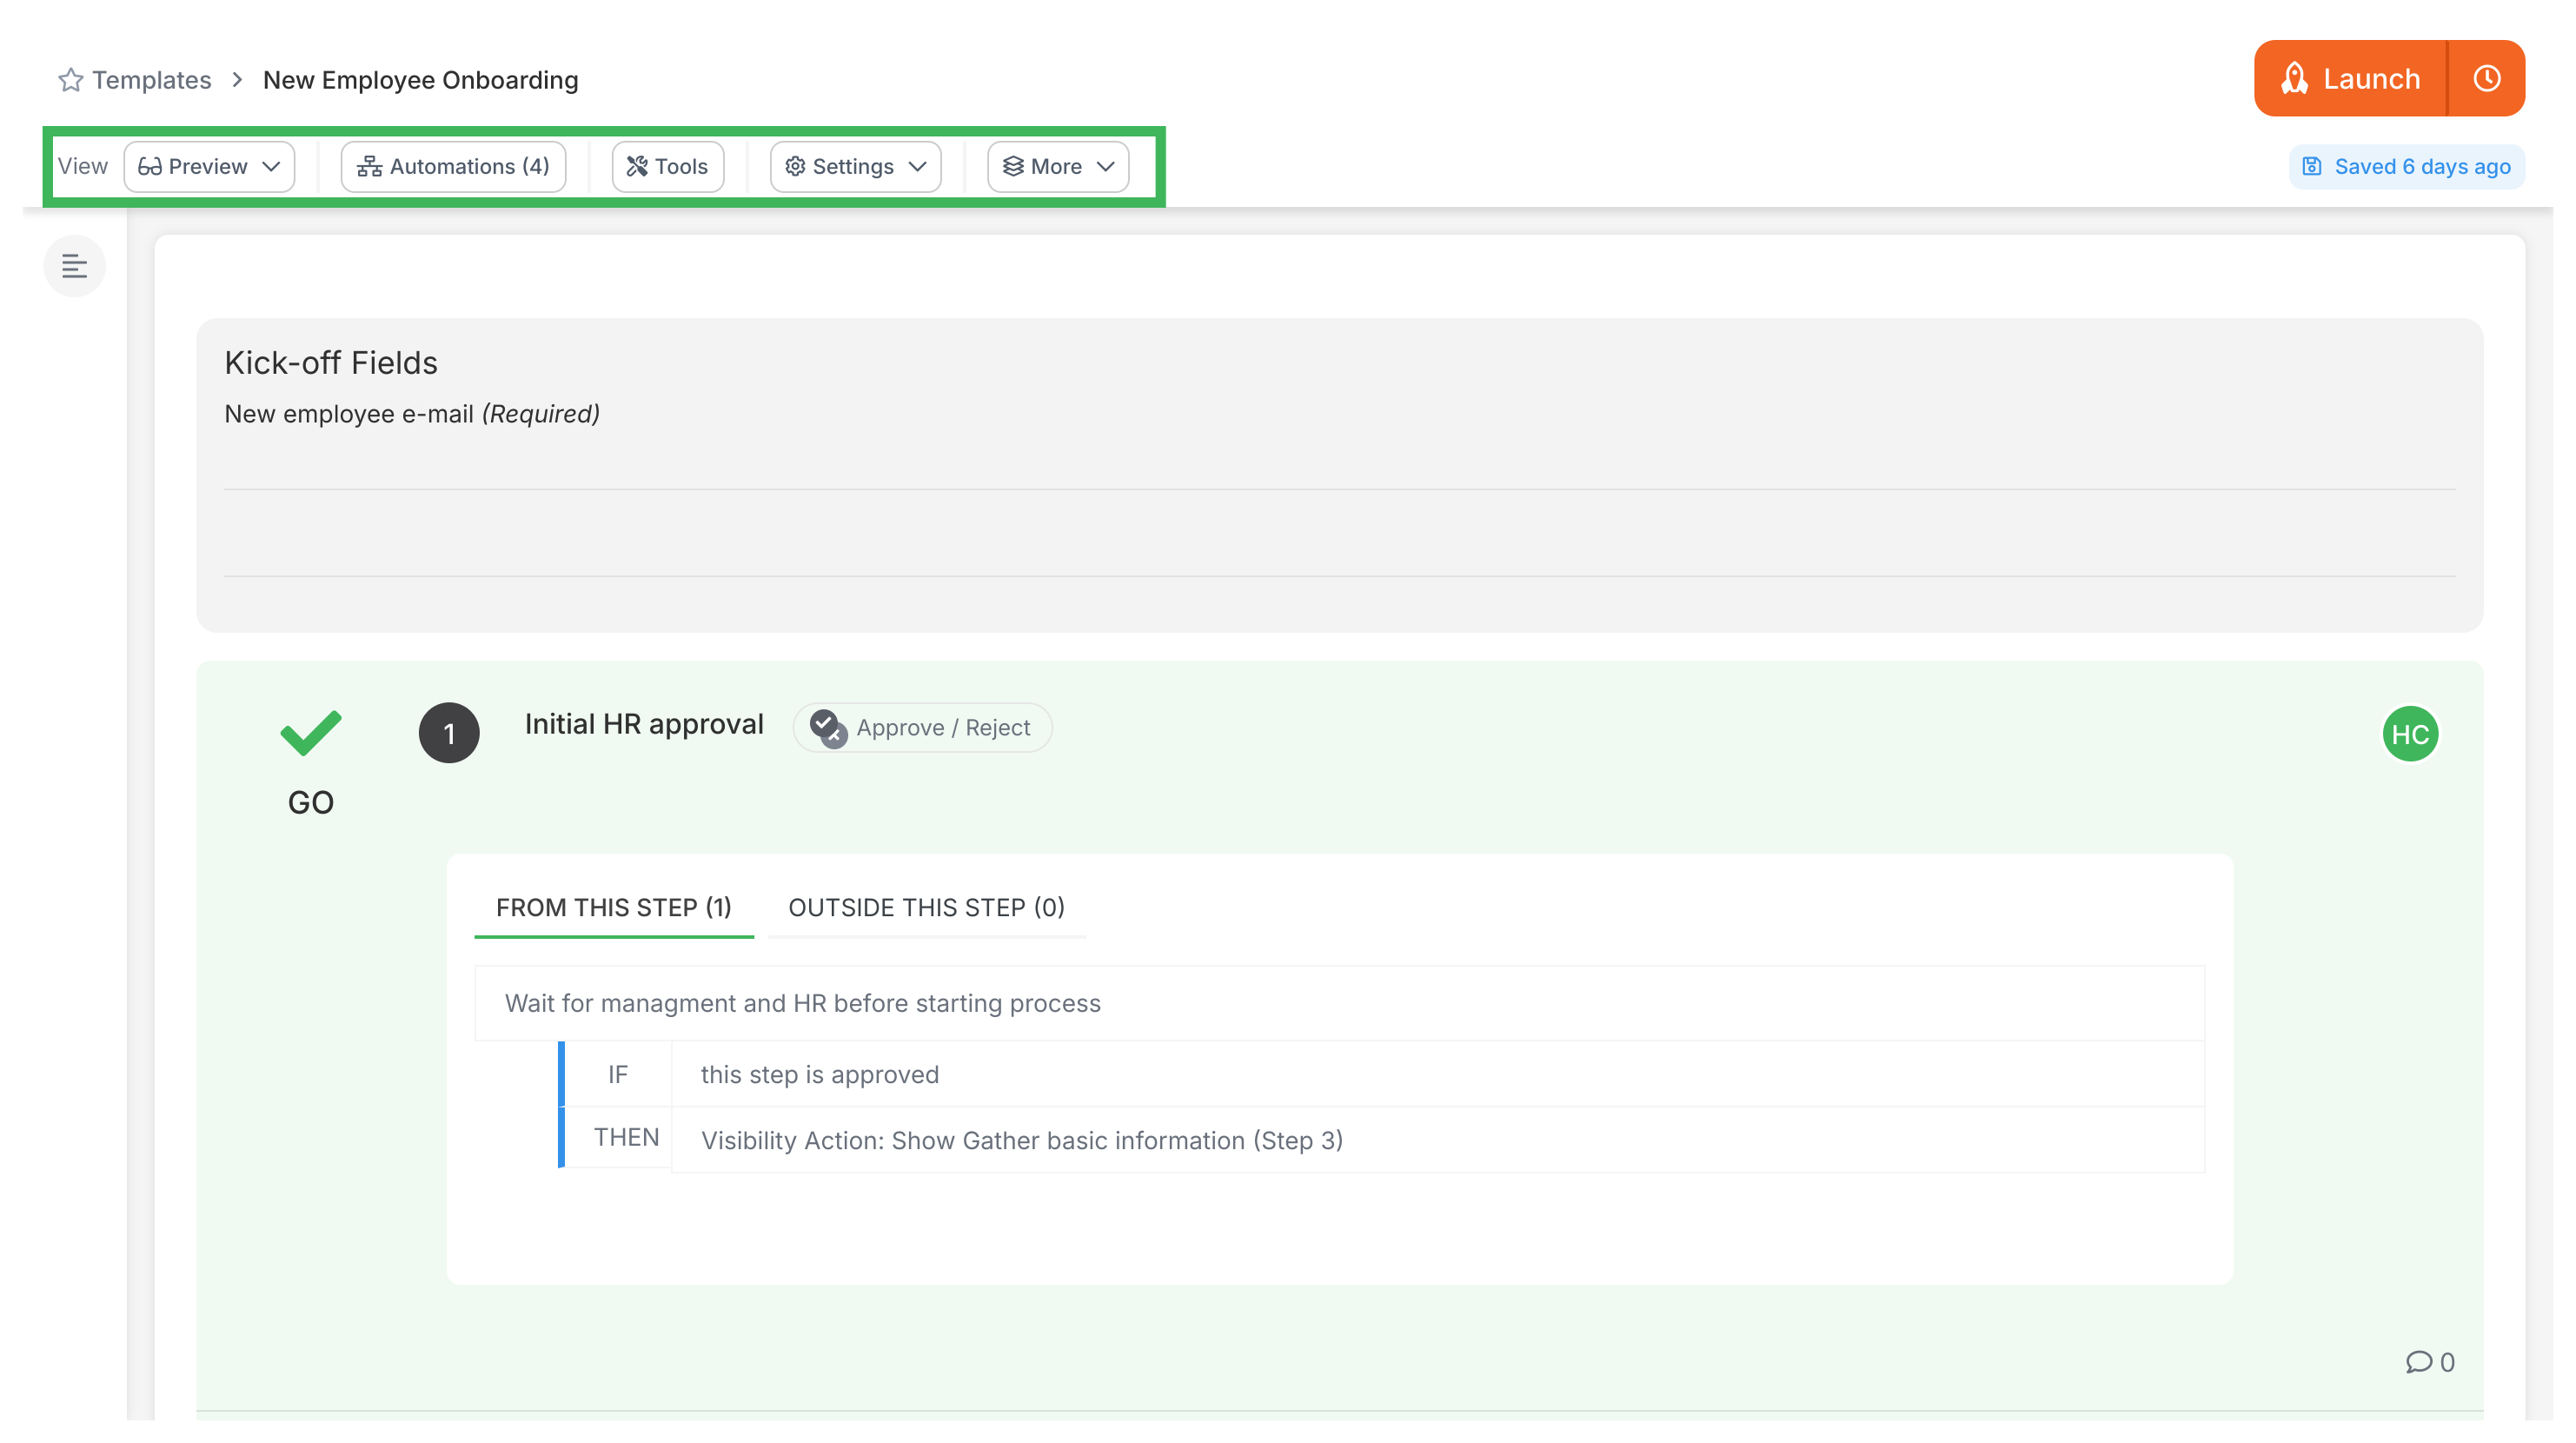
Task: Star the New Employee Onboarding template
Action: tap(70, 79)
